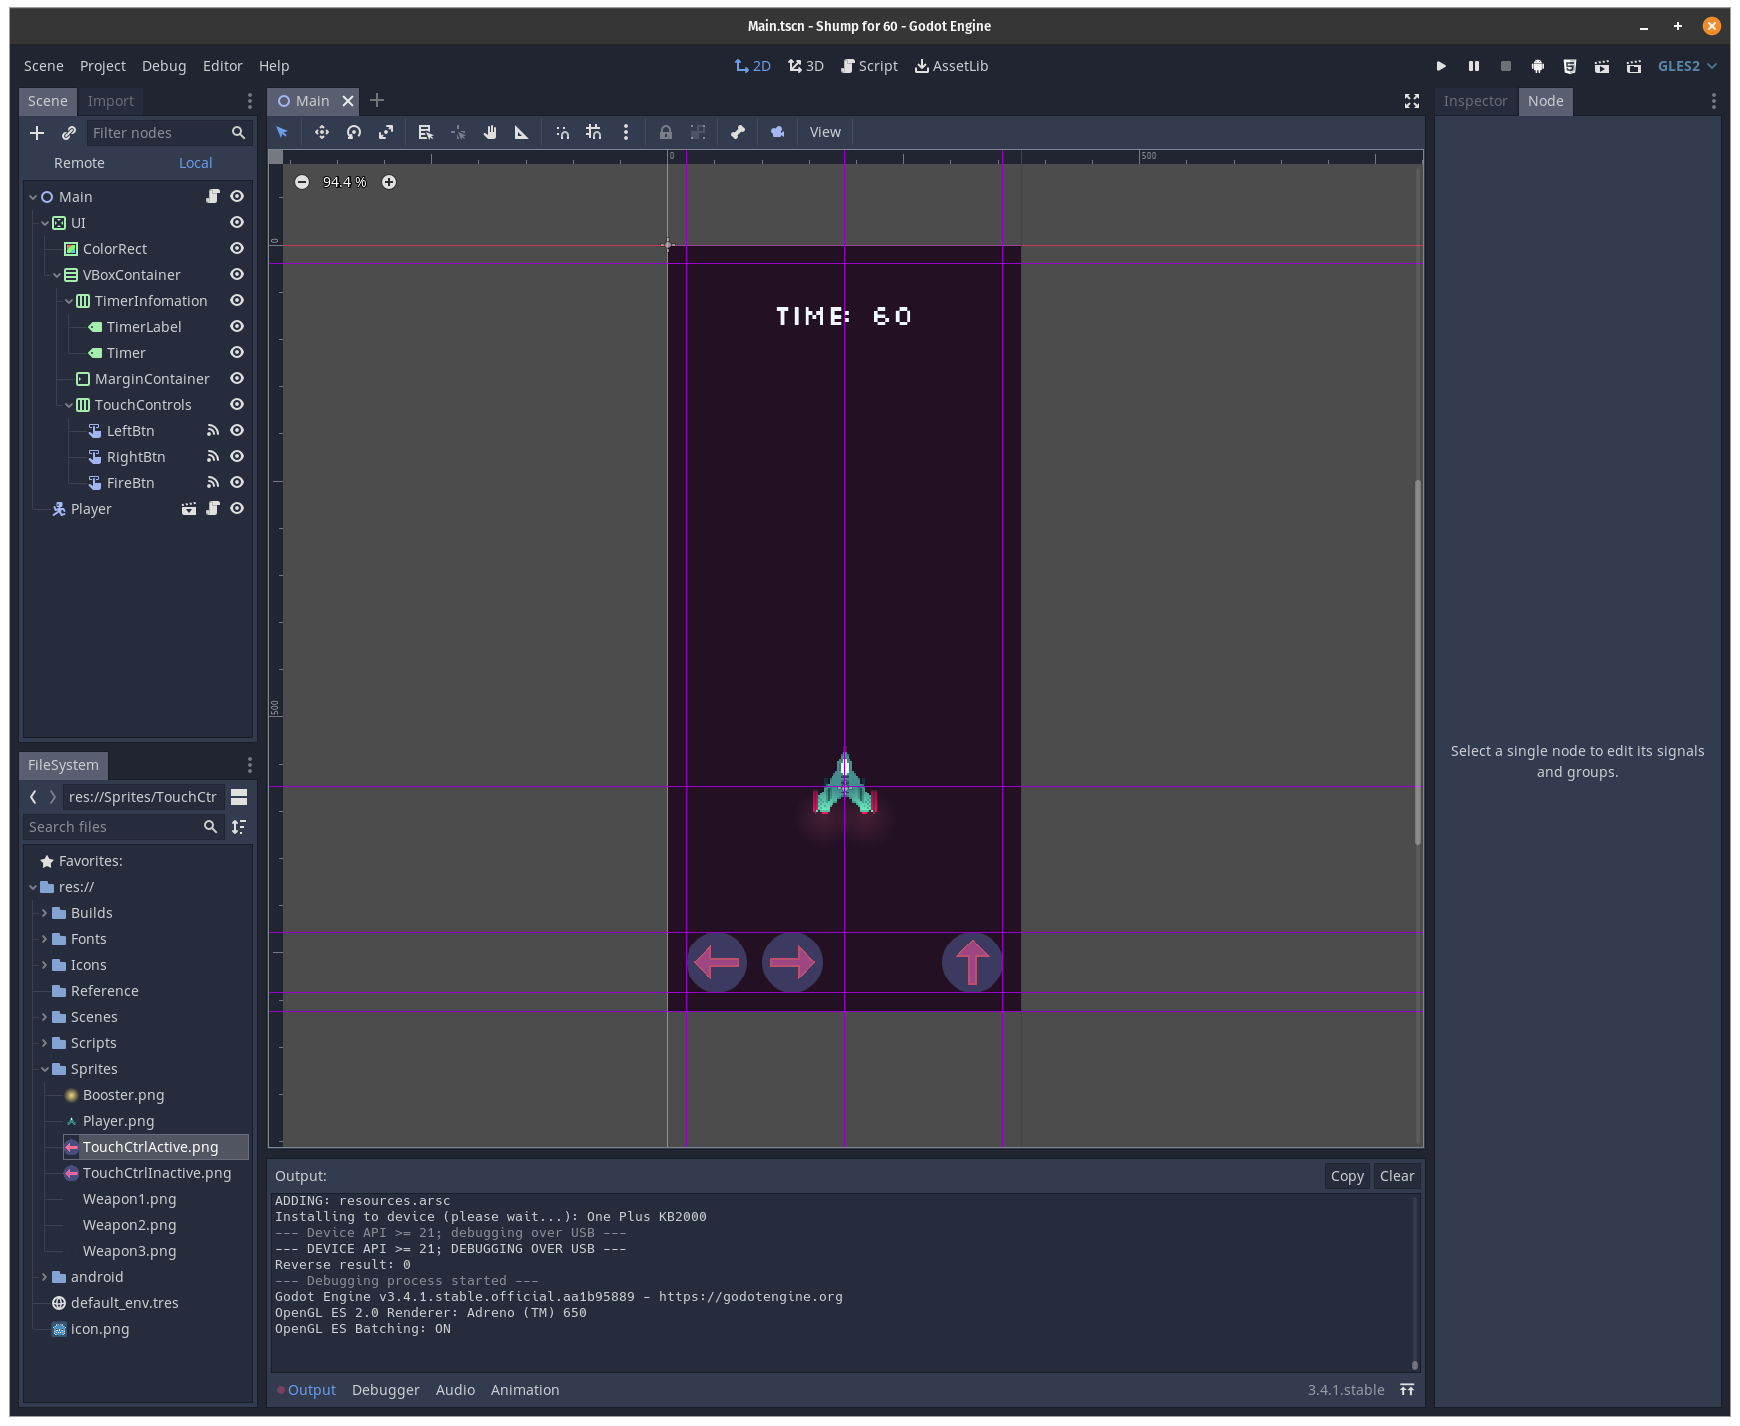Activate the Pan canvas tool
Viewport: 1740px width, 1426px height.
(490, 132)
